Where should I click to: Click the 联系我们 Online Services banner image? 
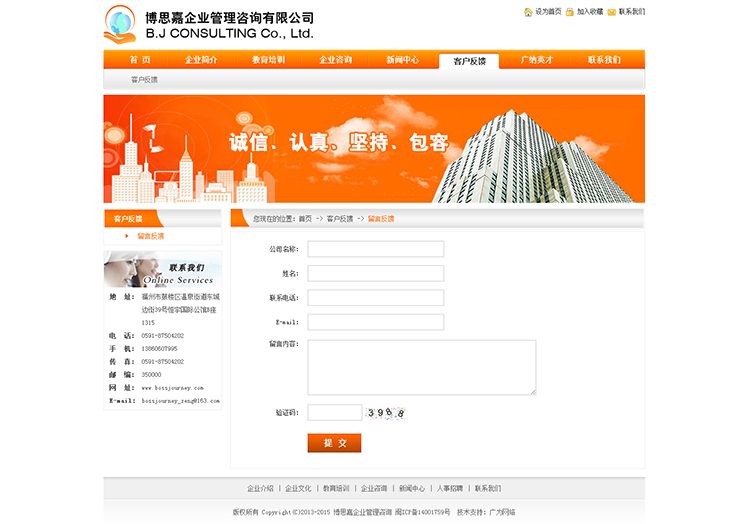point(162,269)
